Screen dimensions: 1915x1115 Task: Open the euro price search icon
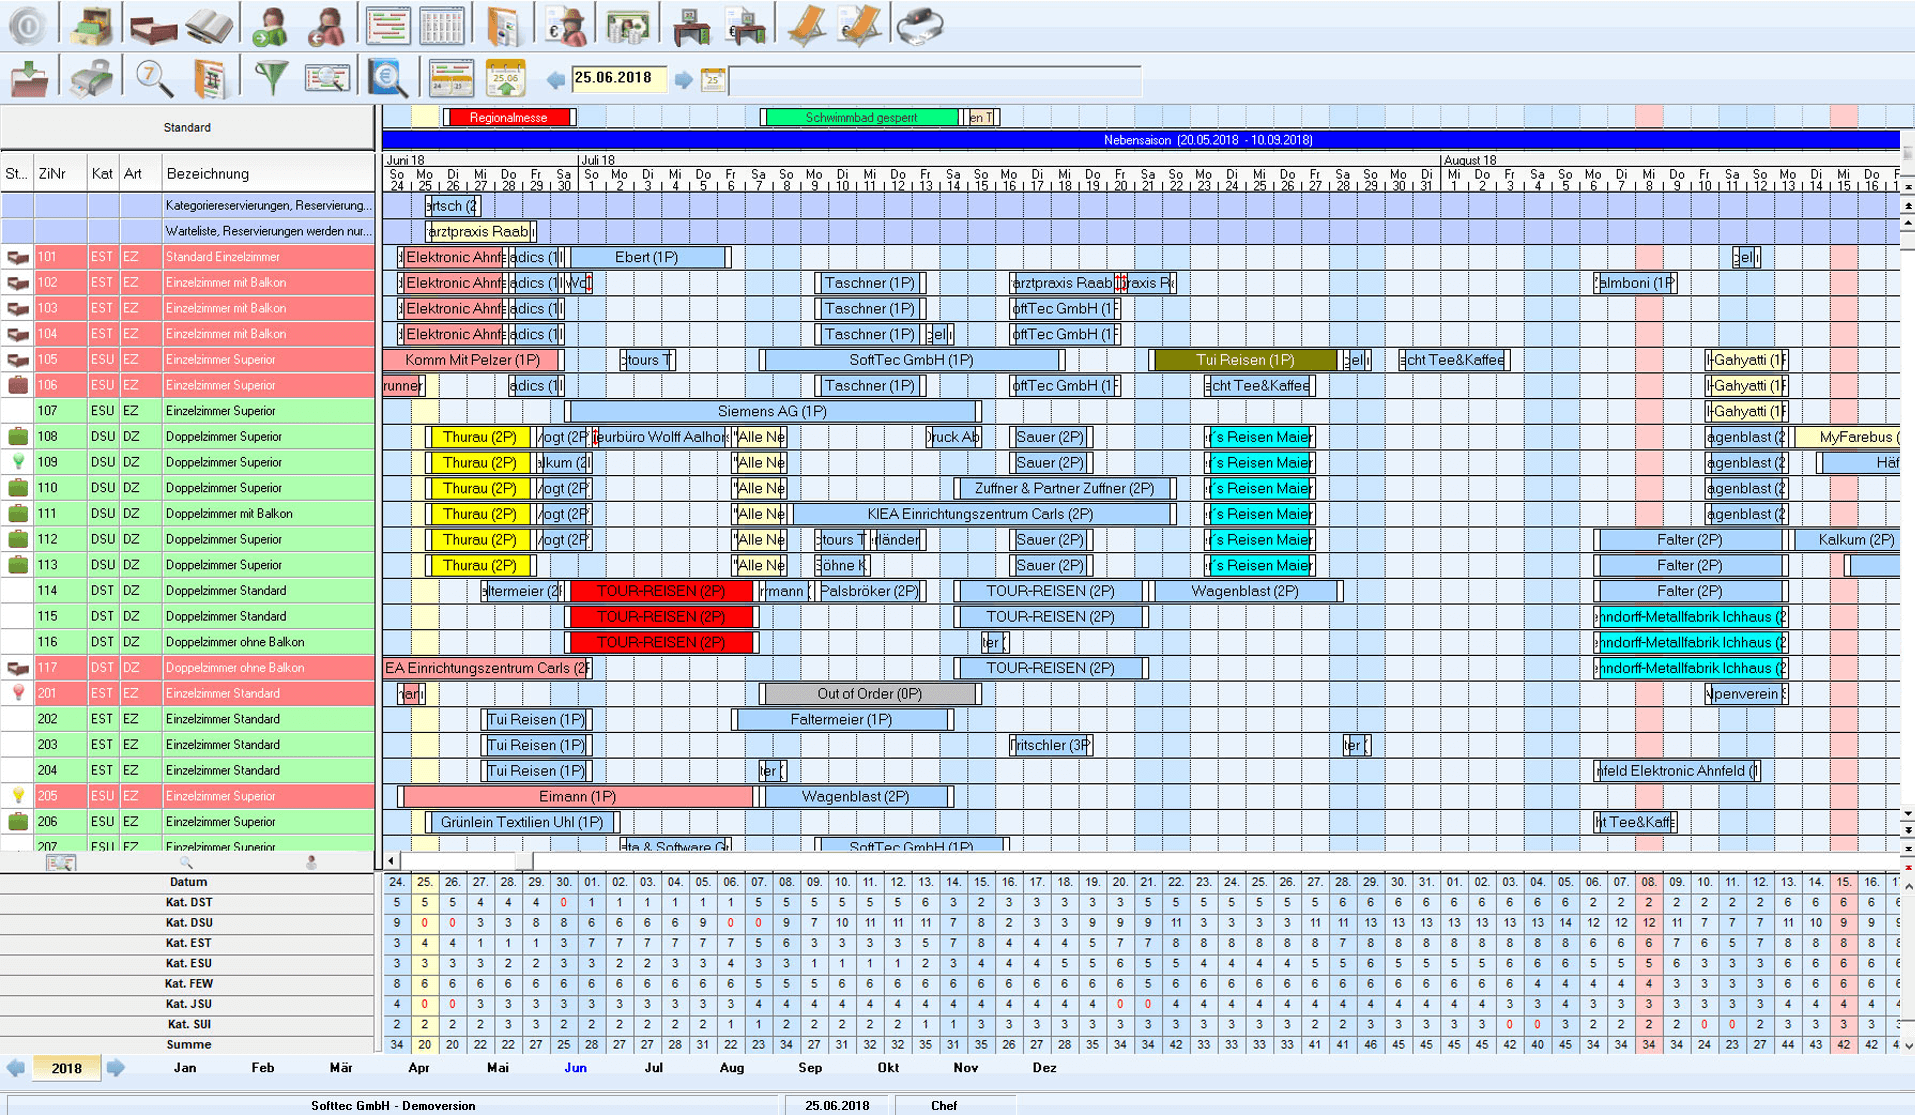(388, 79)
